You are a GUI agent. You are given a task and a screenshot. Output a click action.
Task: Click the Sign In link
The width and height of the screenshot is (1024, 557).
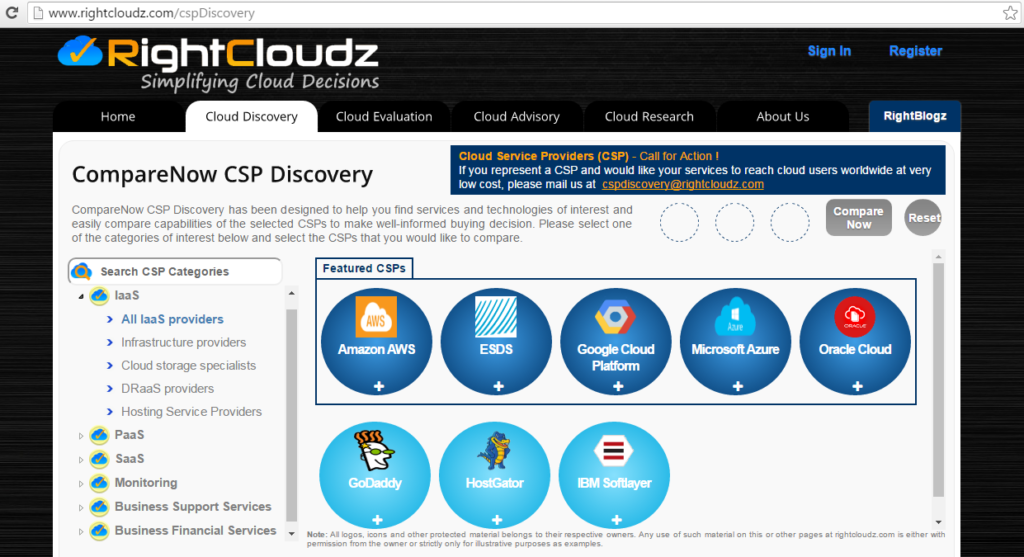click(x=829, y=51)
